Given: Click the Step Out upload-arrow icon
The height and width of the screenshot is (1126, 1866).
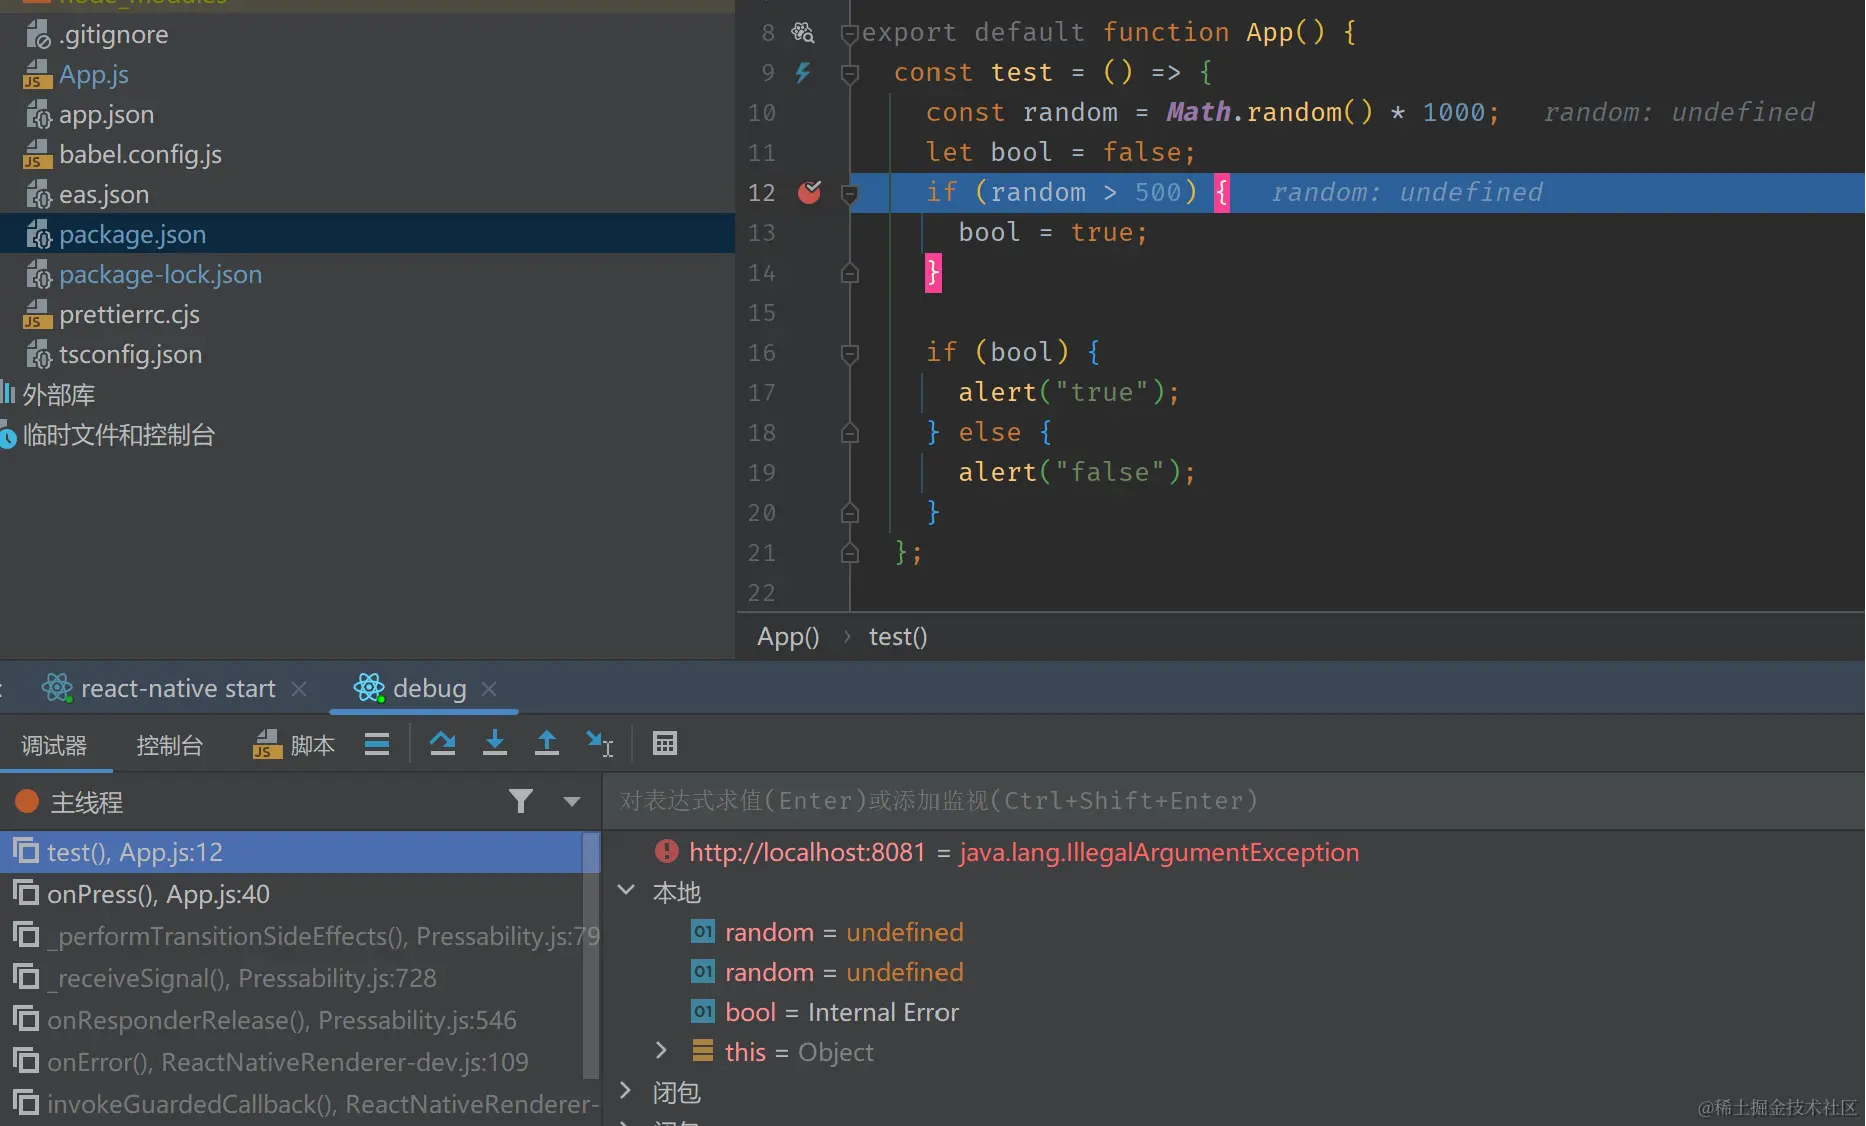Looking at the screenshot, I should pos(546,743).
